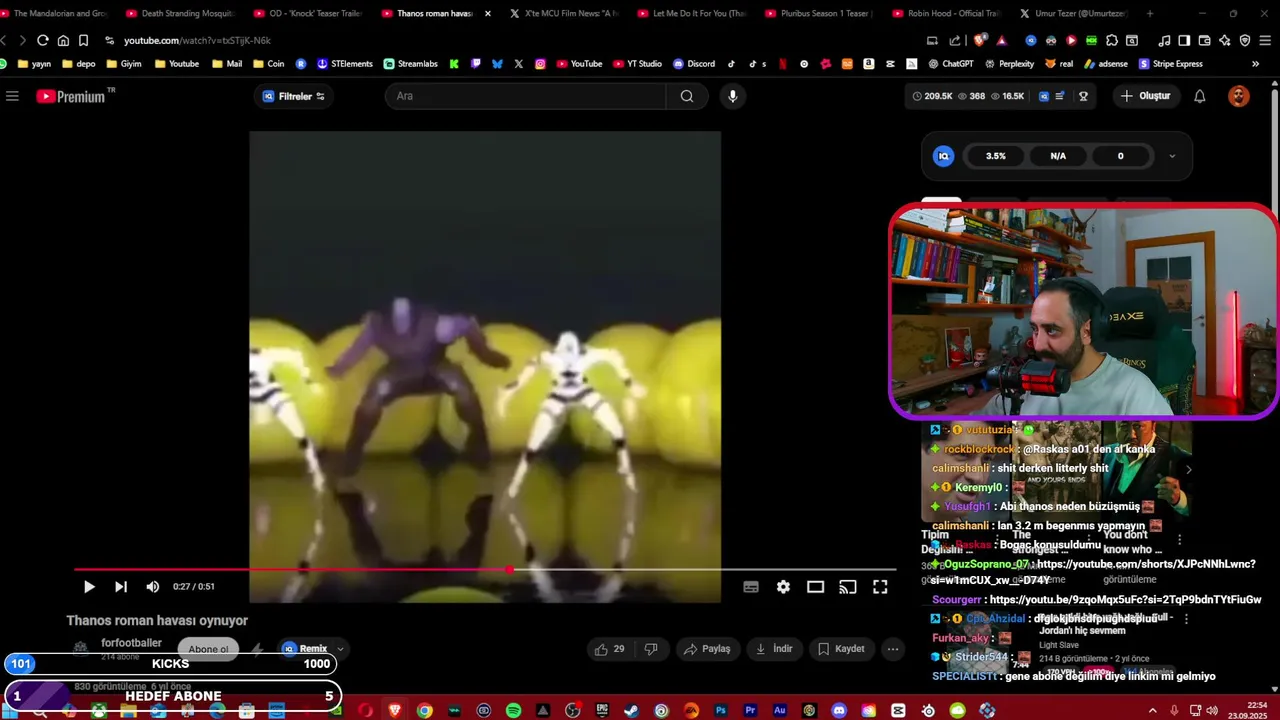Screen dimensions: 1280x720
Task: Cast the video to a TV
Action: (x=847, y=587)
